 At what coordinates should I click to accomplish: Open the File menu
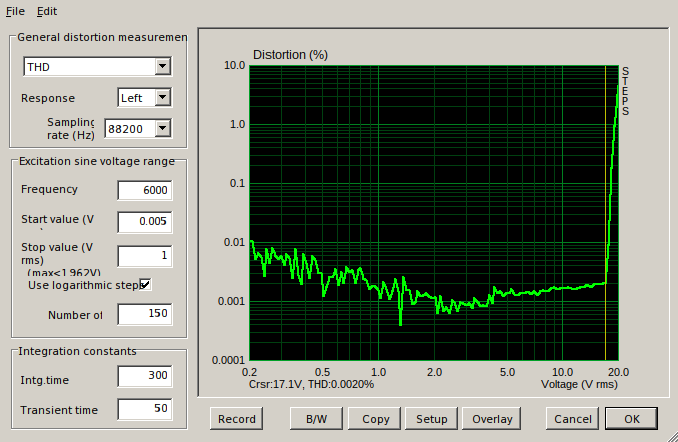click(x=15, y=11)
